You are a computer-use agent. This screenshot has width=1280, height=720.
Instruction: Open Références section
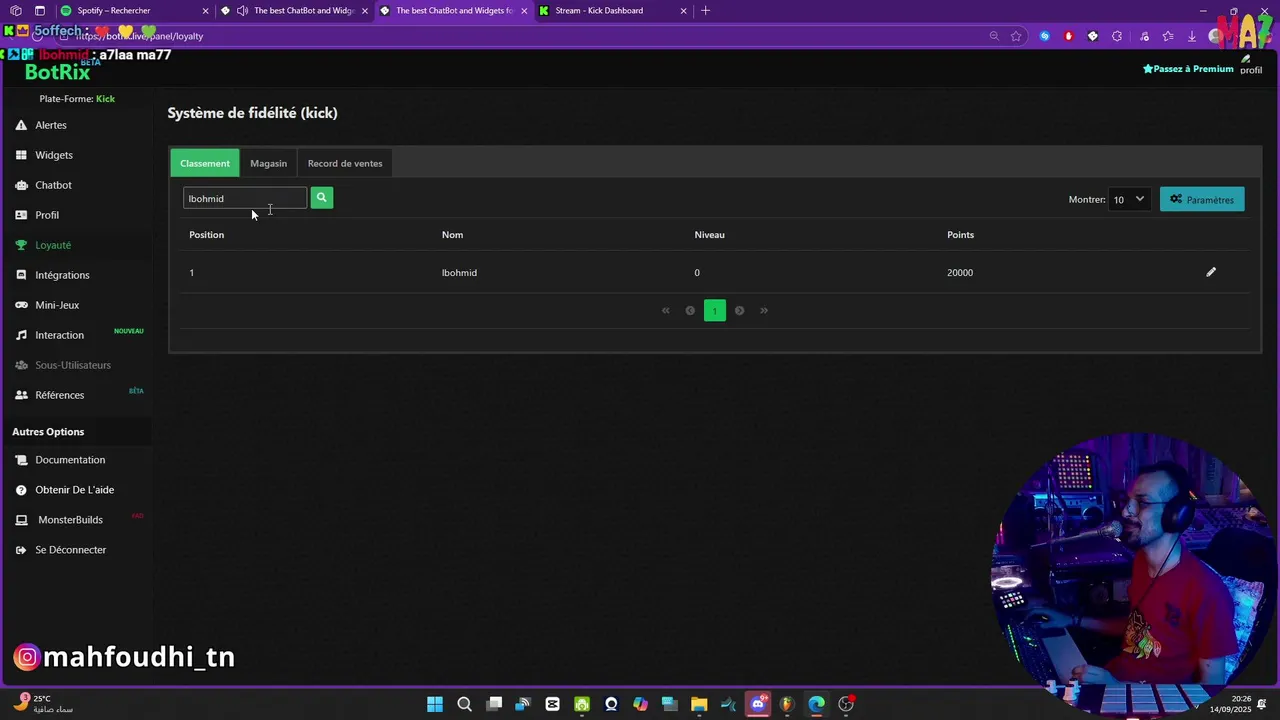(x=59, y=395)
